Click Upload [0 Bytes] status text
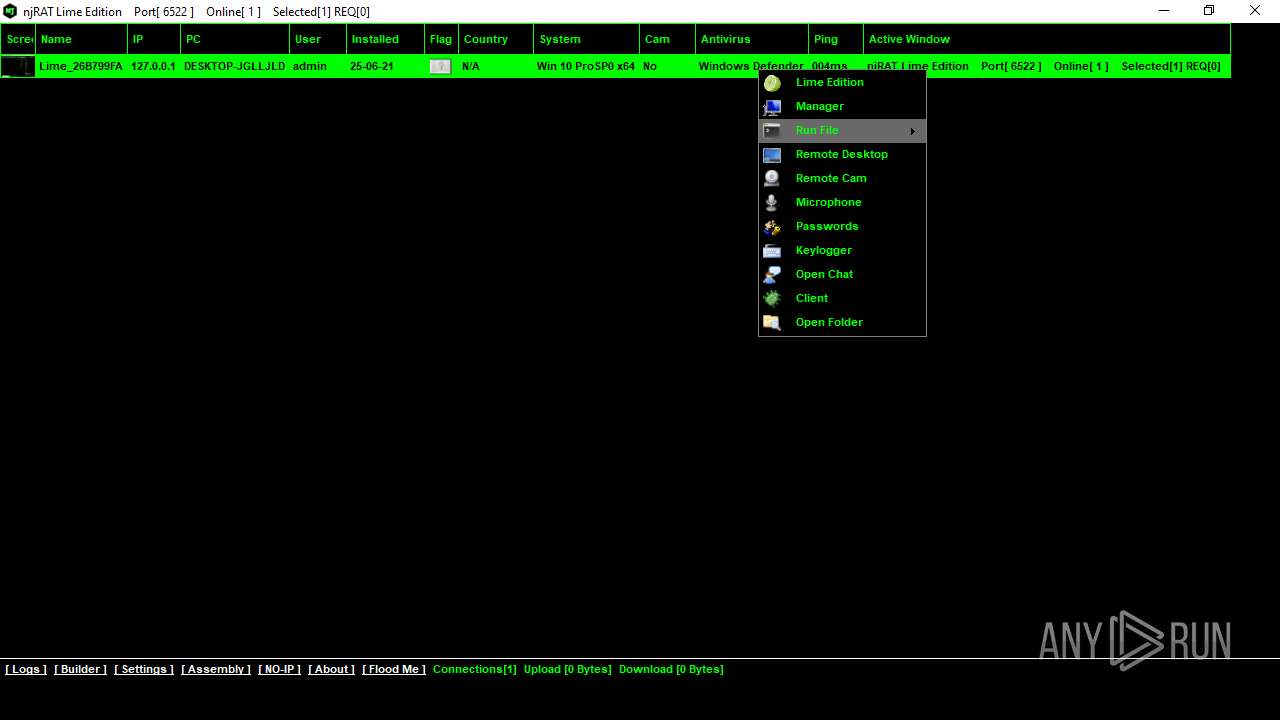This screenshot has height=720, width=1280. 568,669
